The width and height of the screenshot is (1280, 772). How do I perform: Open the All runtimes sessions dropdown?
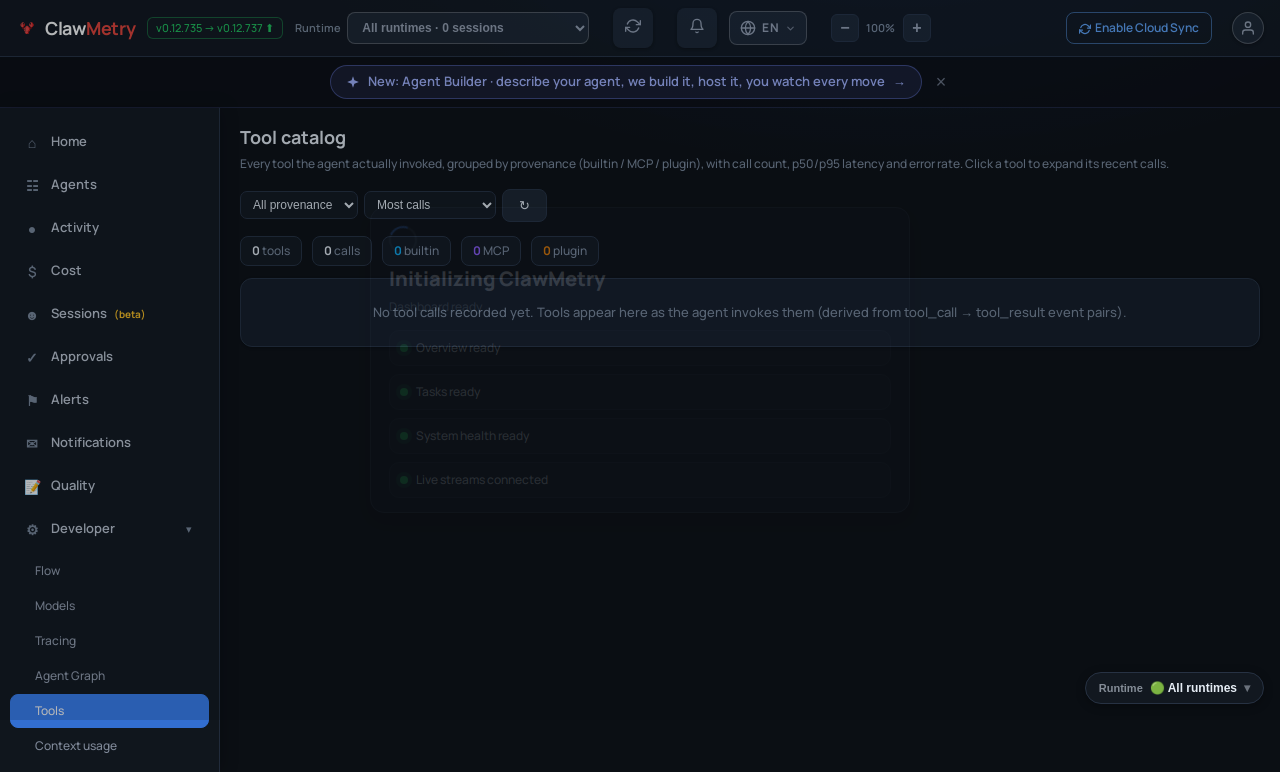coord(468,28)
